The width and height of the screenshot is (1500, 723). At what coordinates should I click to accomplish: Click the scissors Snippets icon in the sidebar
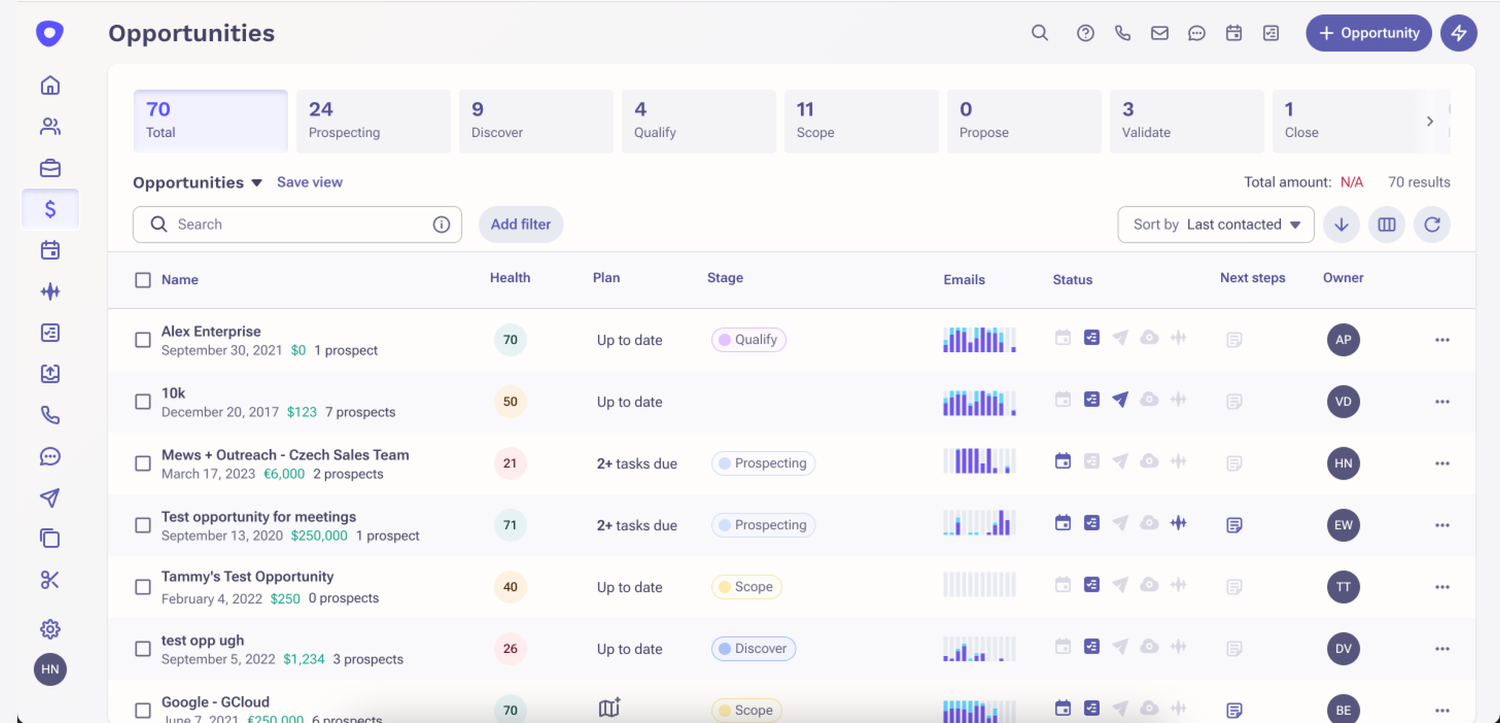[x=50, y=579]
